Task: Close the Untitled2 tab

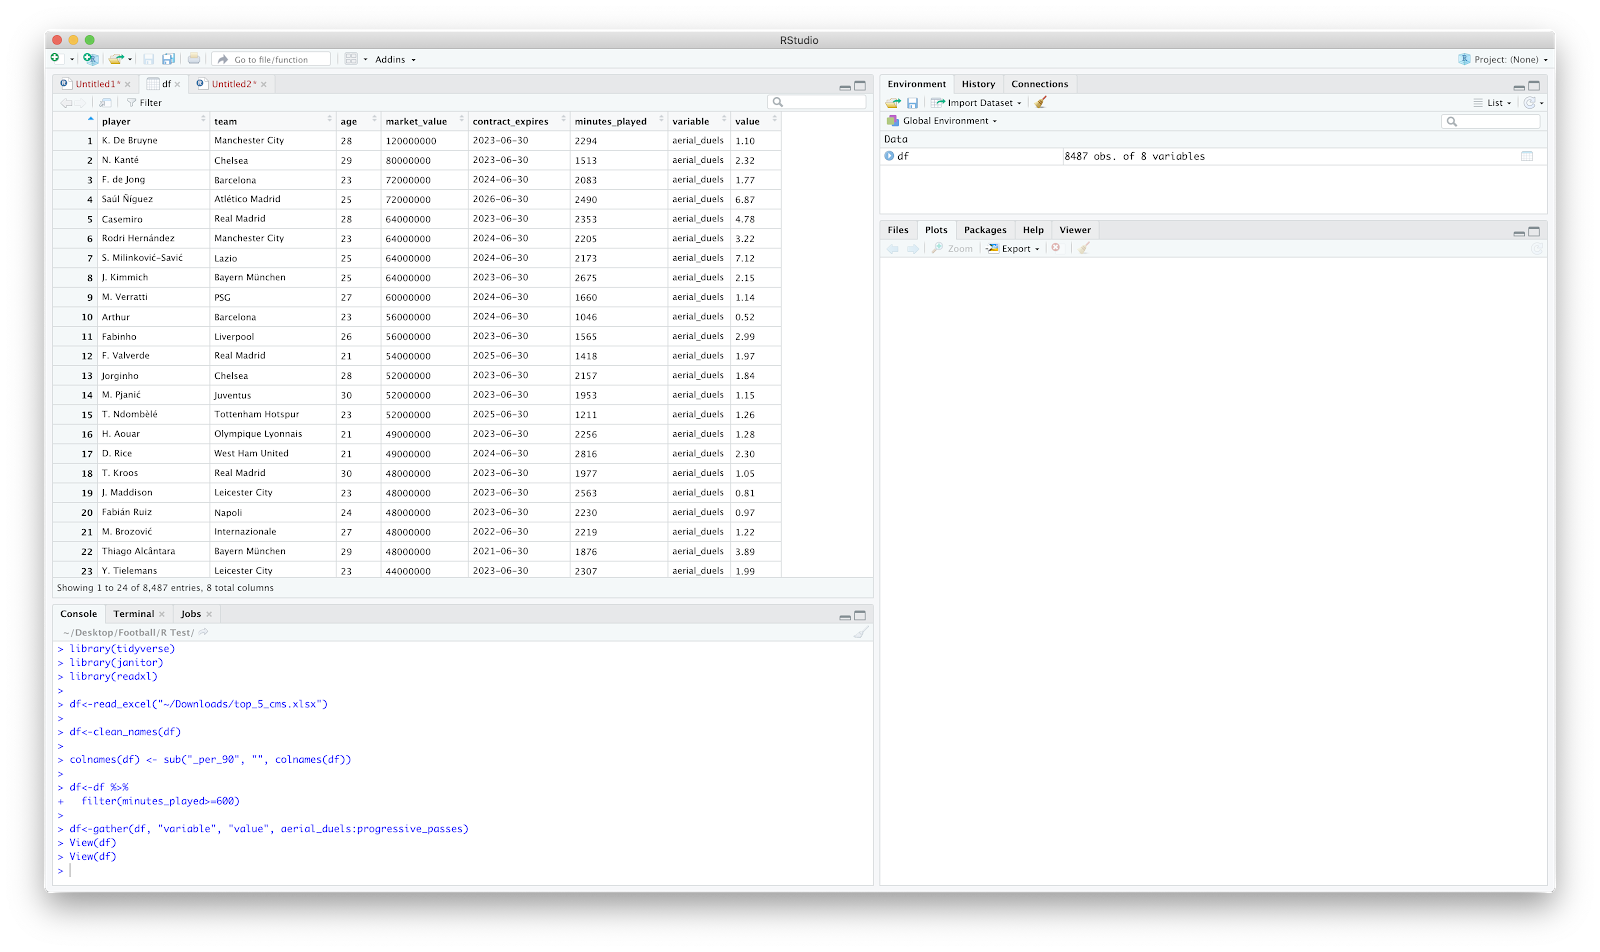Action: point(264,84)
